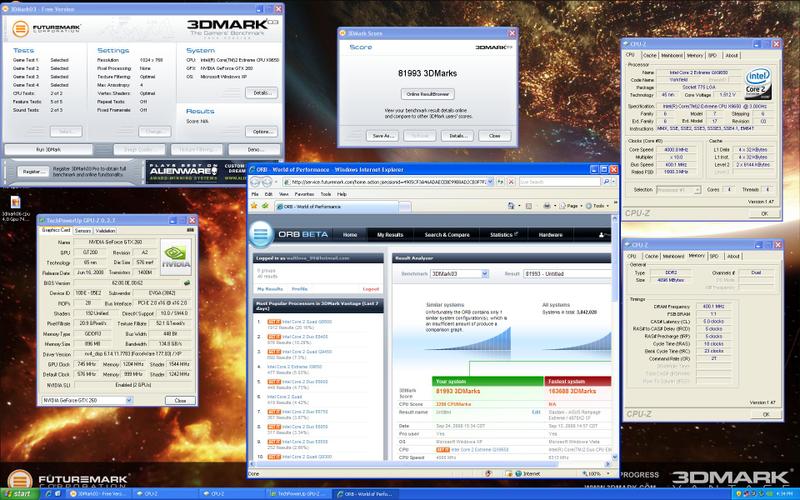Open the IE Page menu dropdown

571,206
